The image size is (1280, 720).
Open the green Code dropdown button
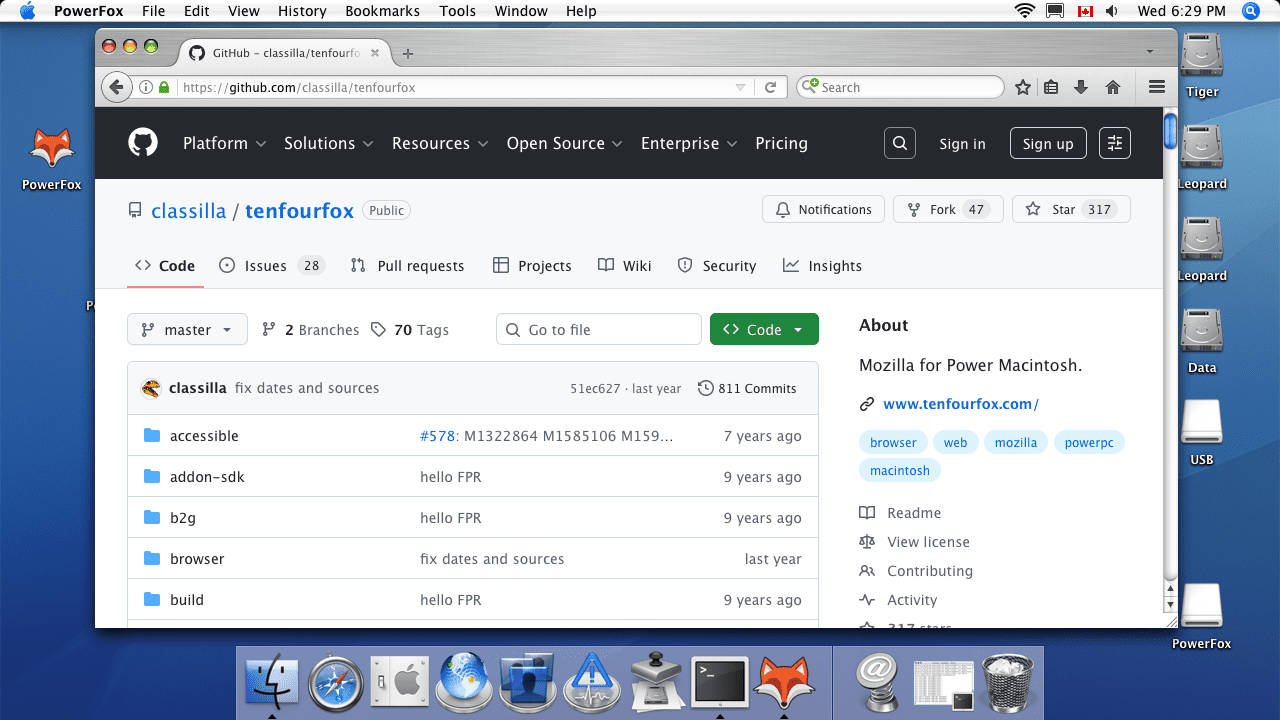(764, 330)
